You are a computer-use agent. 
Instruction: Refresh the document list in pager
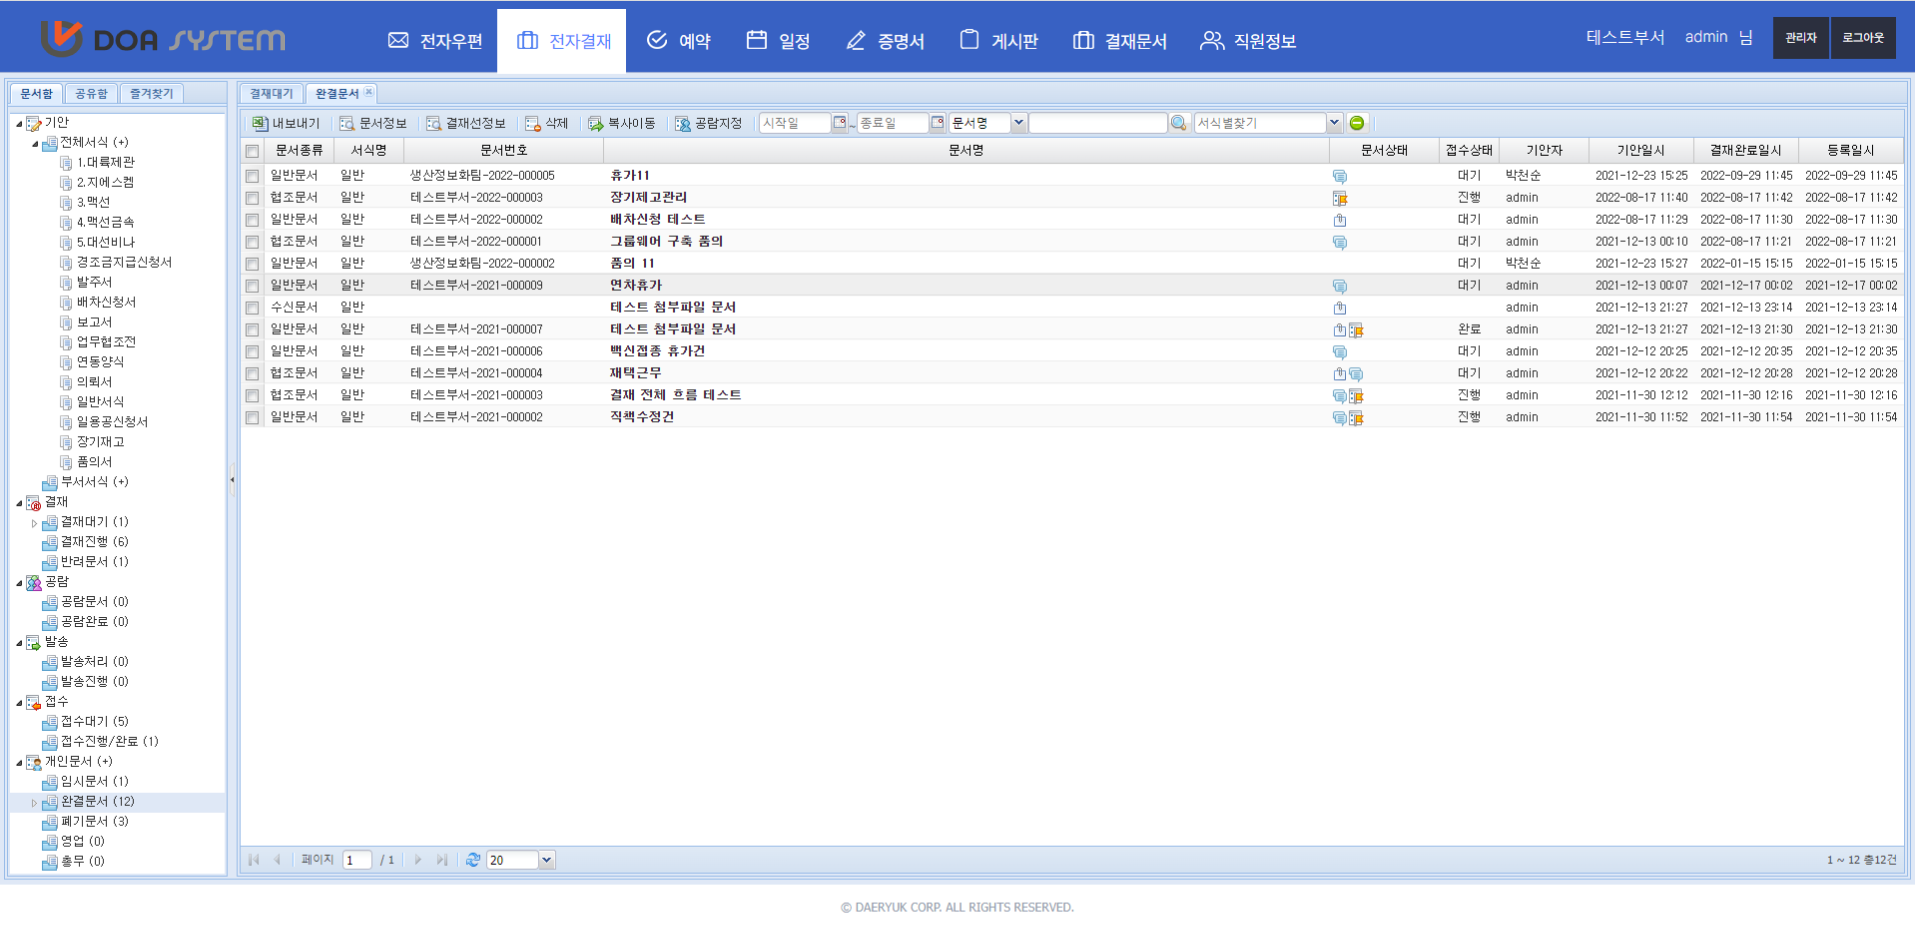473,860
